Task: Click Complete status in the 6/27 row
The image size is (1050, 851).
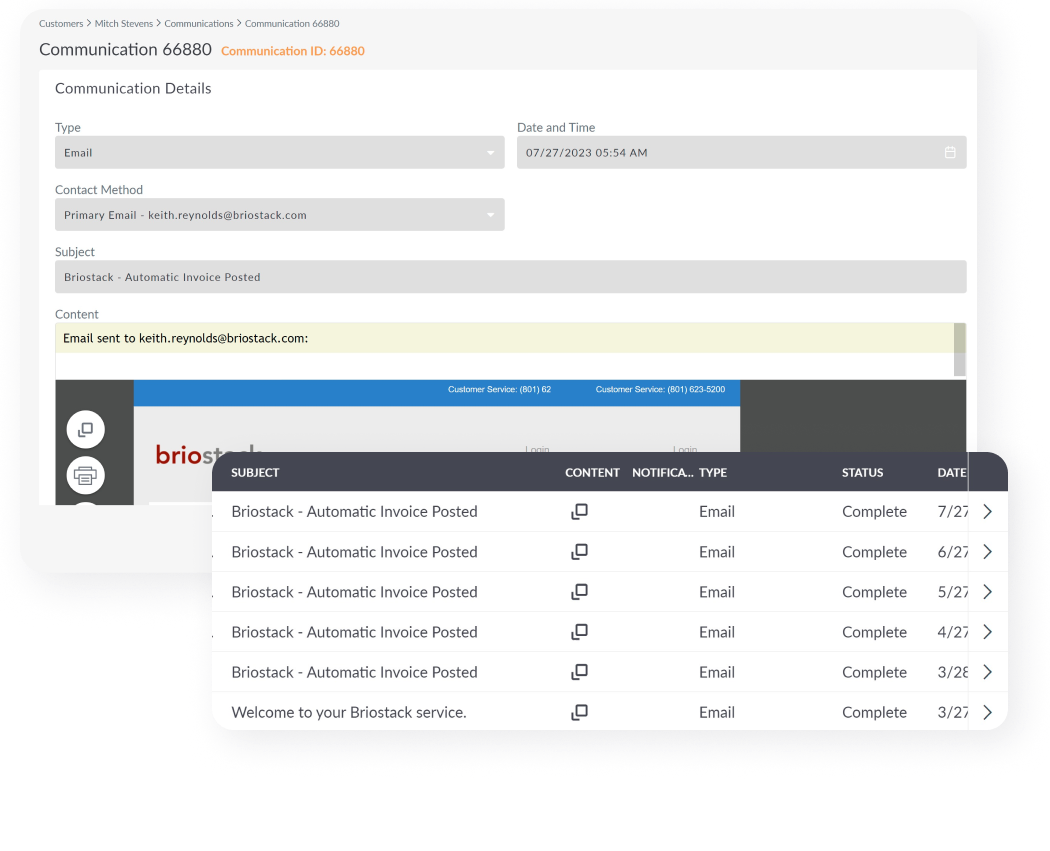Action: pyautogui.click(x=875, y=552)
